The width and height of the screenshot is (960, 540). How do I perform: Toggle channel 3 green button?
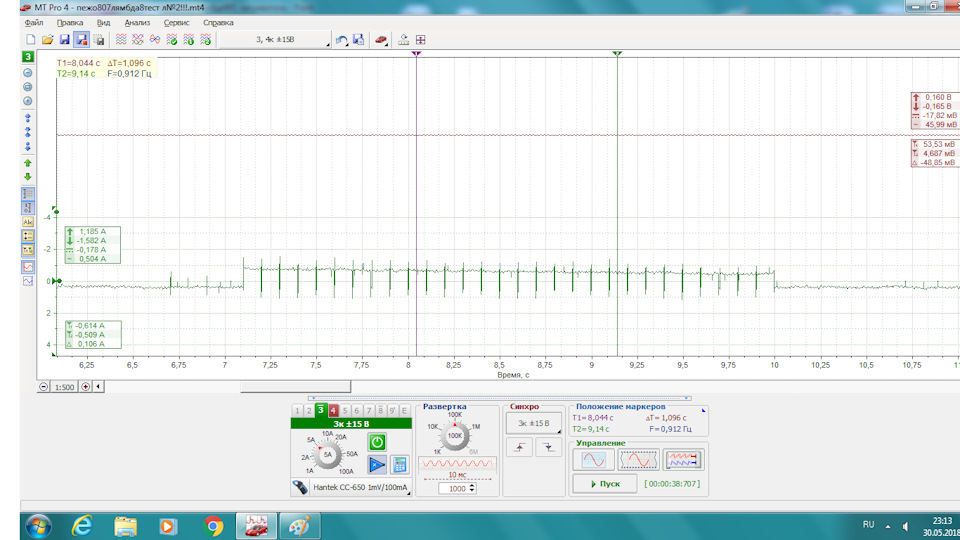tap(320, 410)
